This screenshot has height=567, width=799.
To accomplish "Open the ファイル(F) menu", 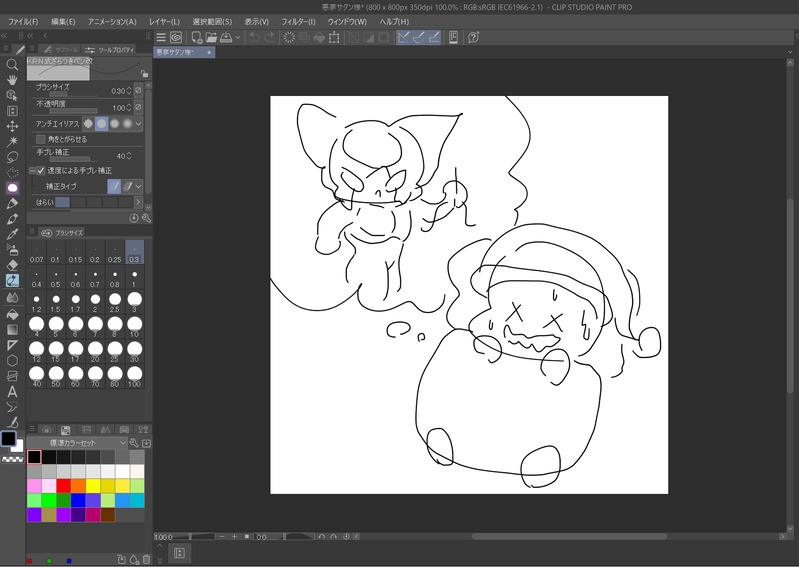I will [23, 22].
